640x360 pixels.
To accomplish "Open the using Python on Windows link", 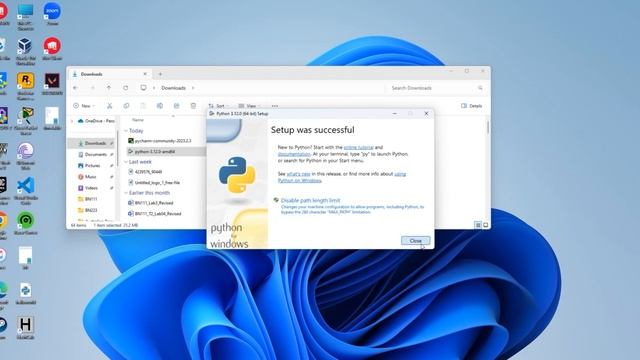I will click(342, 177).
